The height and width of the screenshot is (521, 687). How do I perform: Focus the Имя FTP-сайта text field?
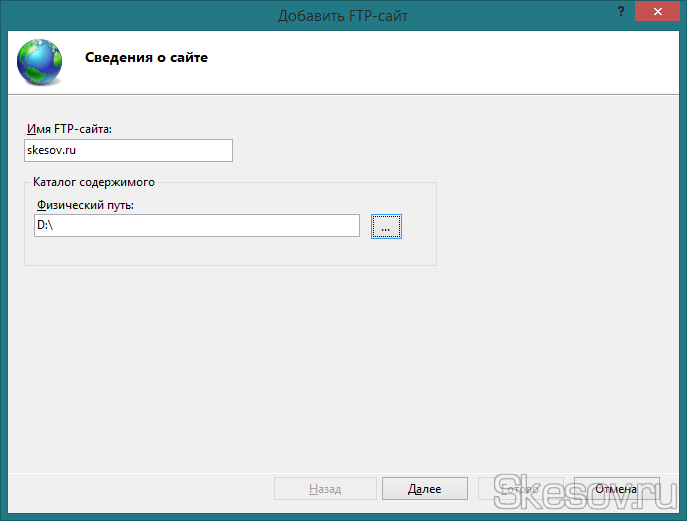tap(128, 150)
